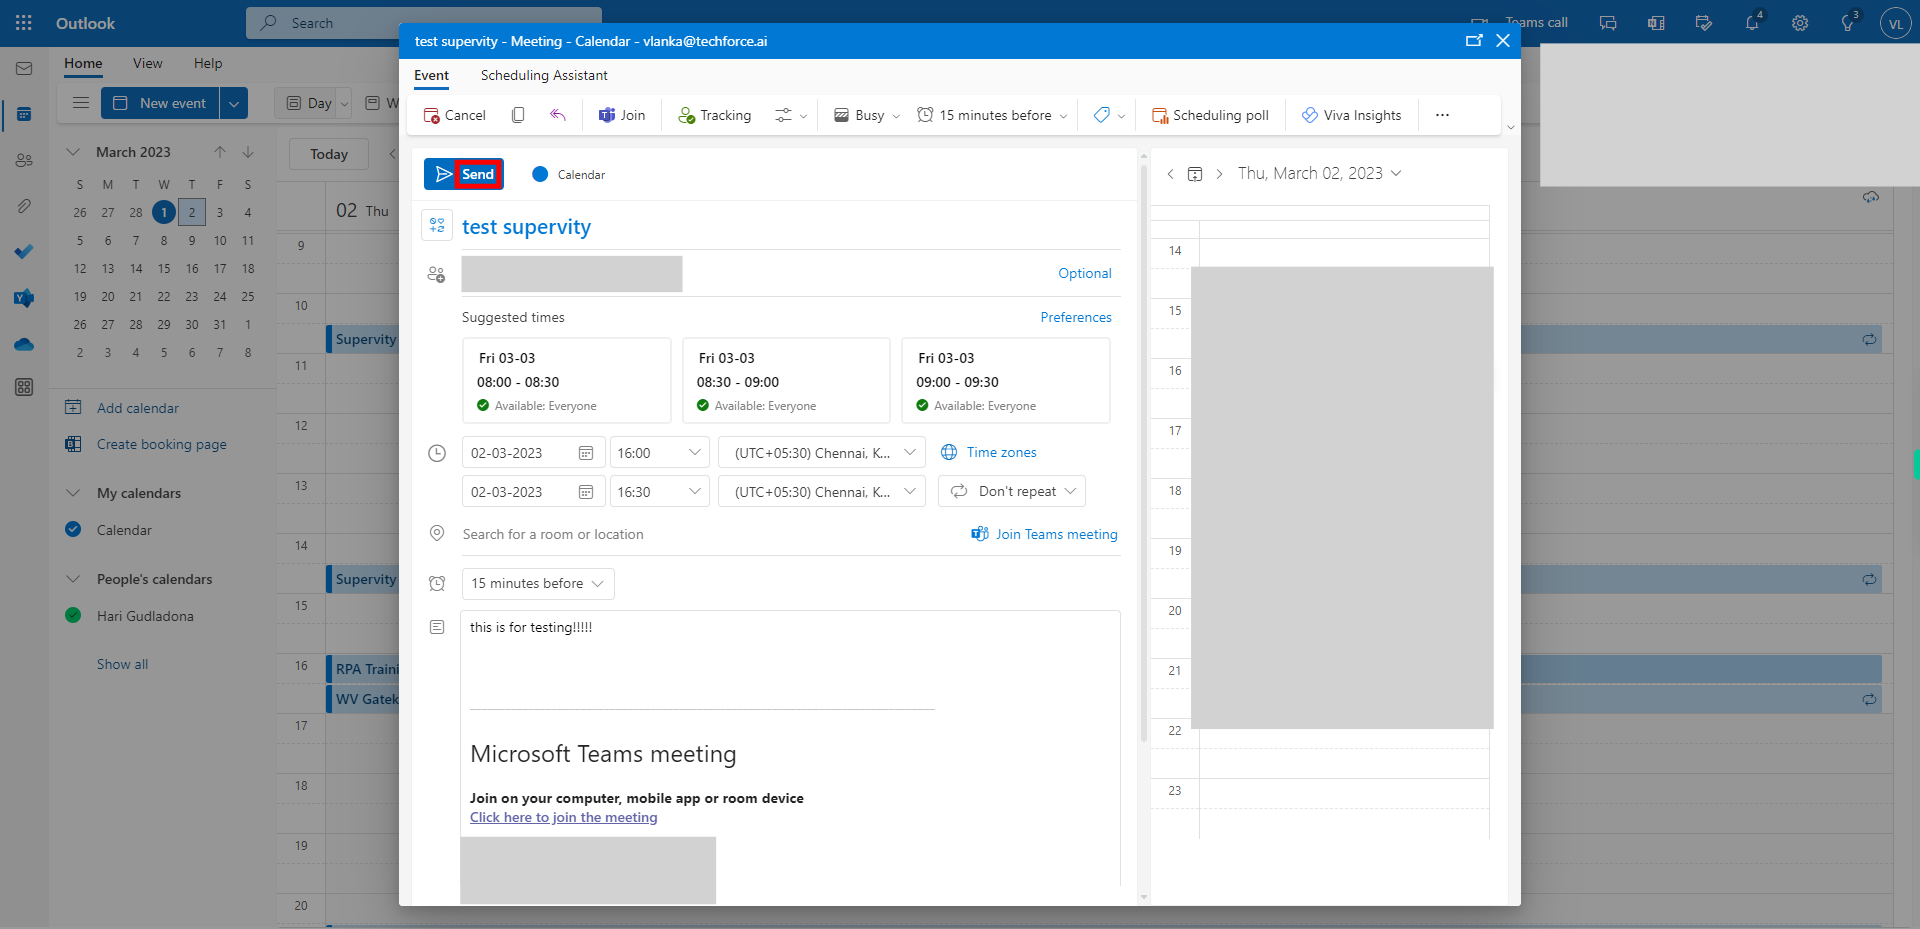Image resolution: width=1920 pixels, height=929 pixels.
Task: Click the reply arrow icon in meeting toolbar
Action: (558, 115)
